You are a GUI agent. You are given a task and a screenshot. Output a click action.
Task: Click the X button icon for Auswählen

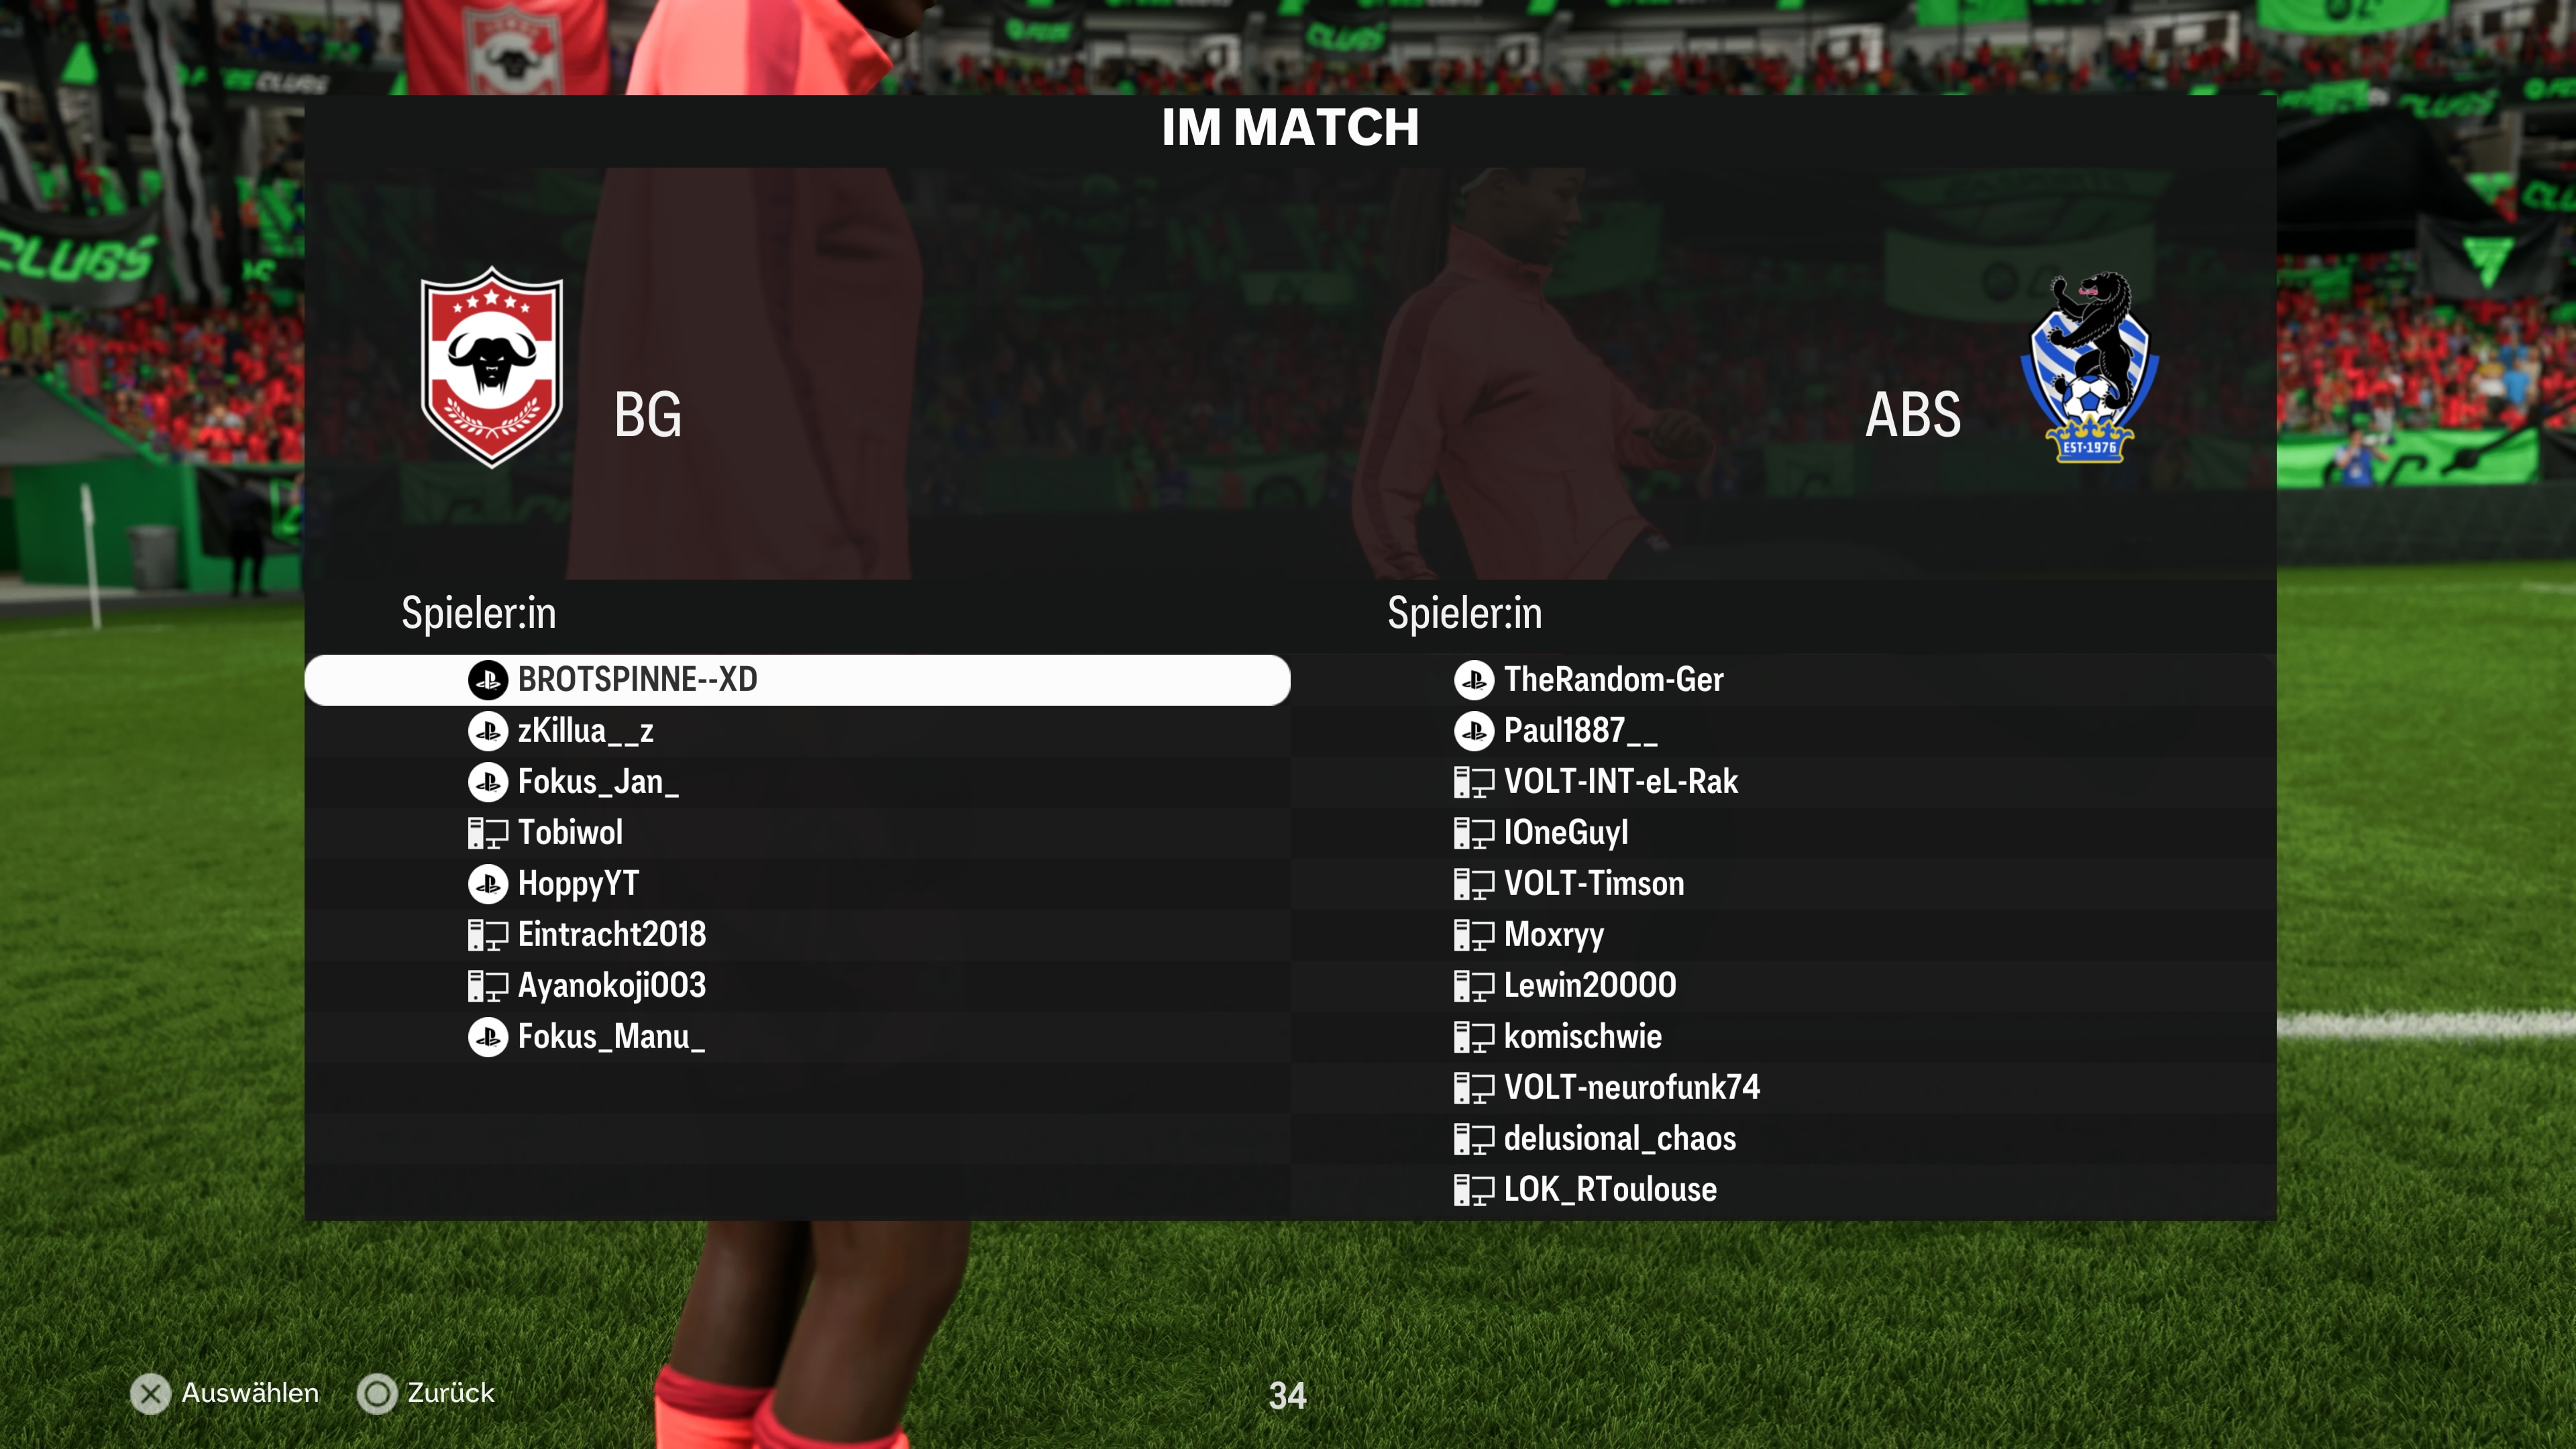(x=151, y=1394)
